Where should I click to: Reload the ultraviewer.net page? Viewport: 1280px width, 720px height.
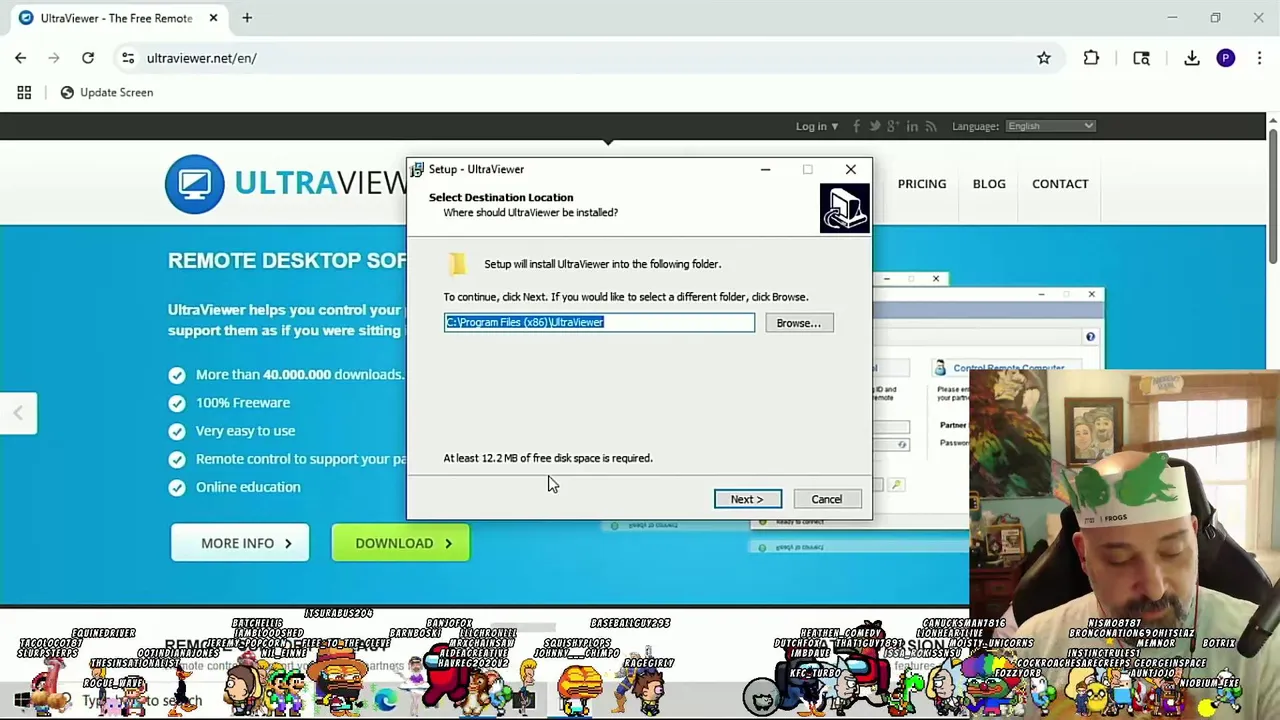pos(88,58)
